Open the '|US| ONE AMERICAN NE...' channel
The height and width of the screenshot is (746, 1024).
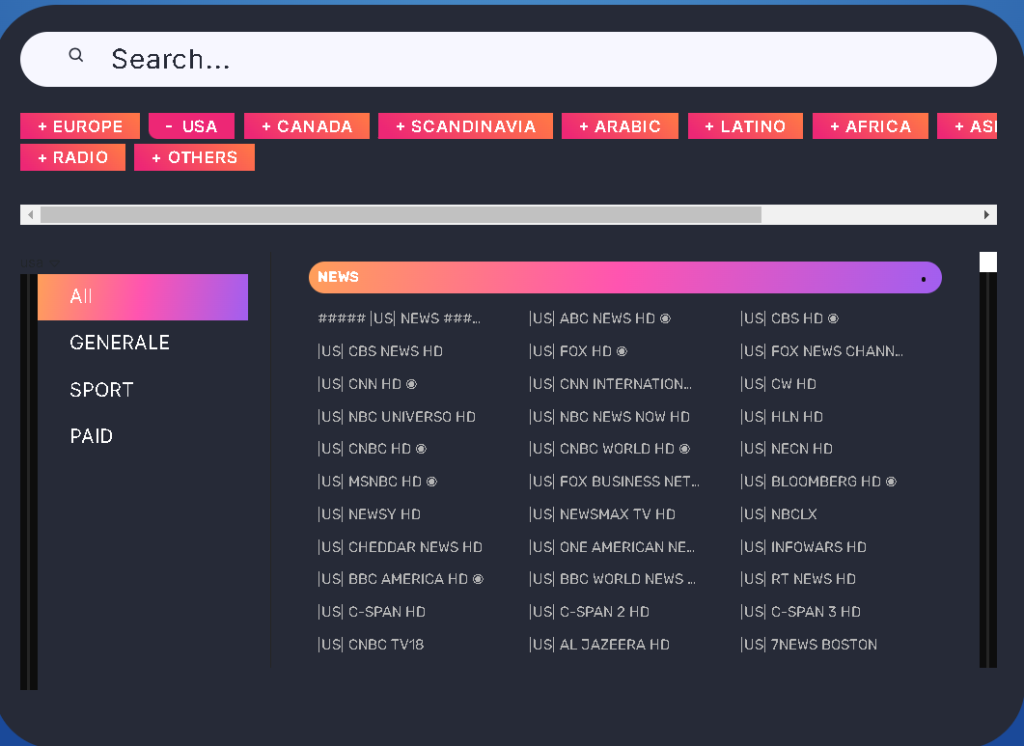pyautogui.click(x=612, y=547)
